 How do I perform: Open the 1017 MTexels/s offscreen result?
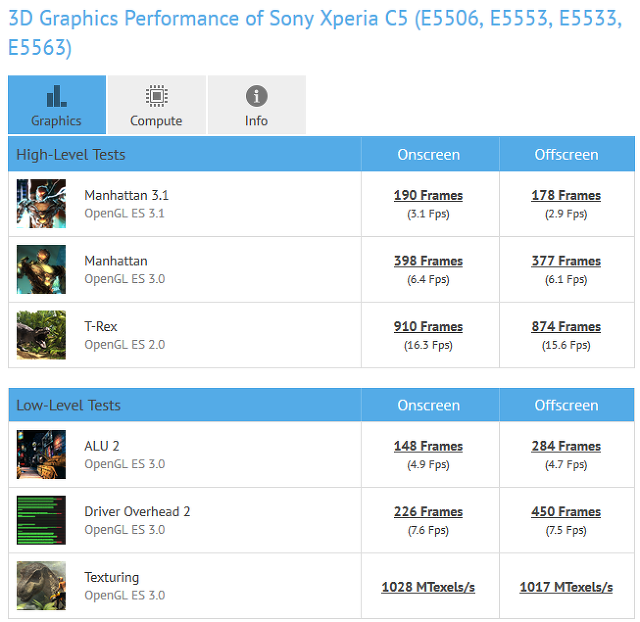pyautogui.click(x=566, y=587)
